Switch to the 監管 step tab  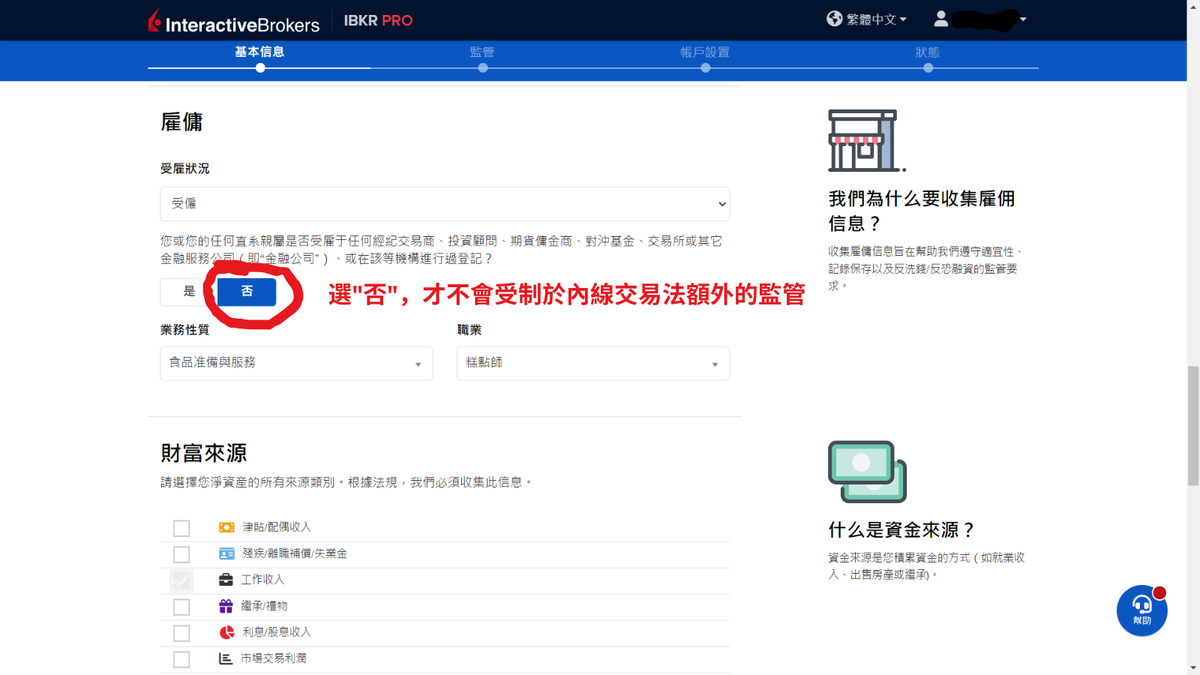(x=482, y=52)
